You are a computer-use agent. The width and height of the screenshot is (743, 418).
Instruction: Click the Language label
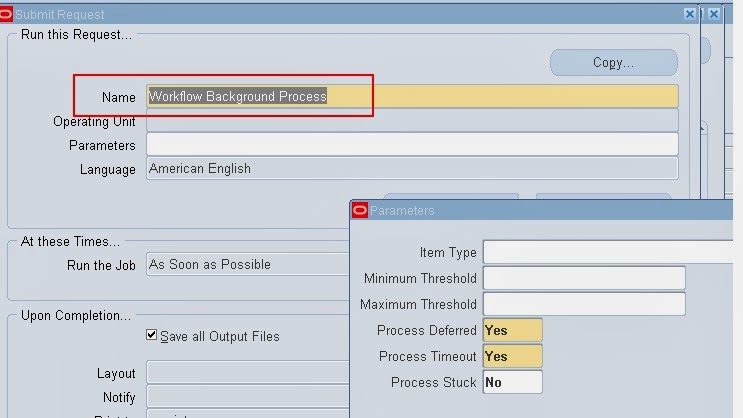pyautogui.click(x=108, y=170)
